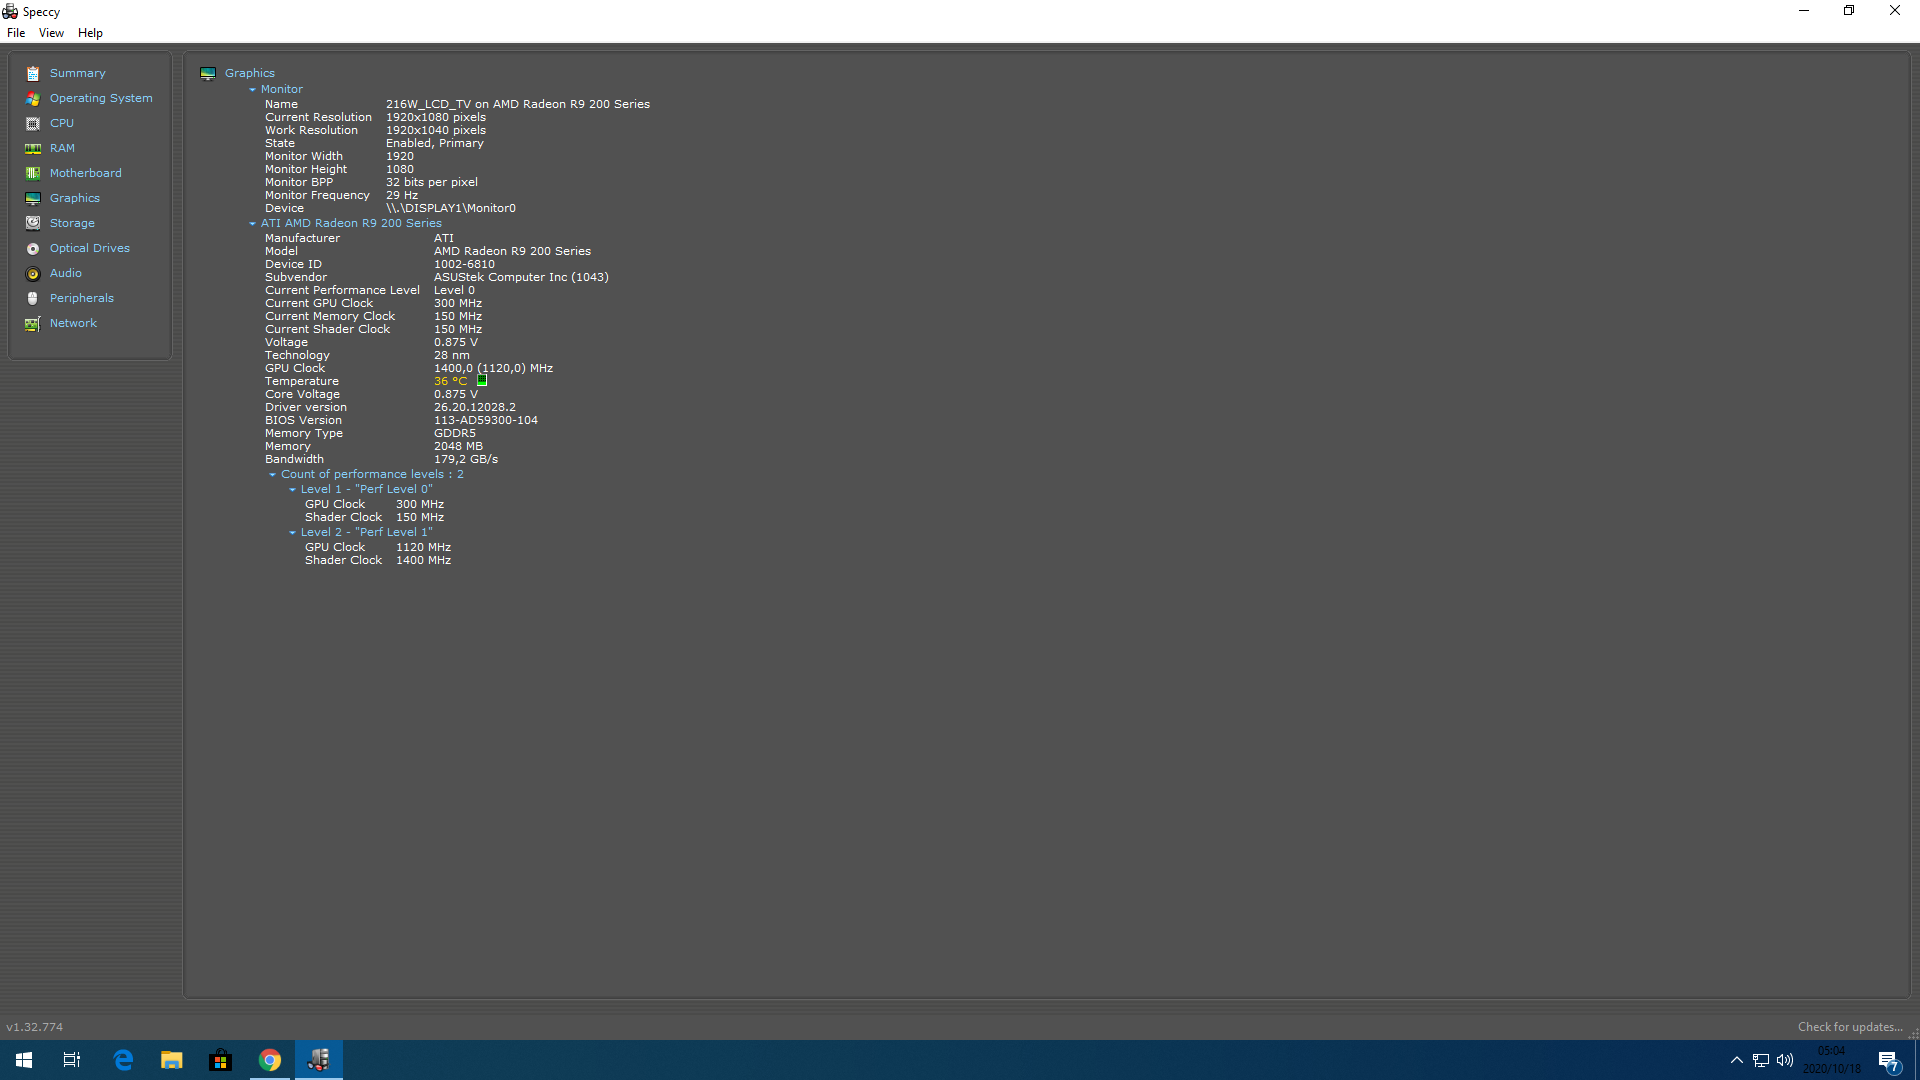Open the CPU section icon
This screenshot has height=1080, width=1920.
pos(33,123)
